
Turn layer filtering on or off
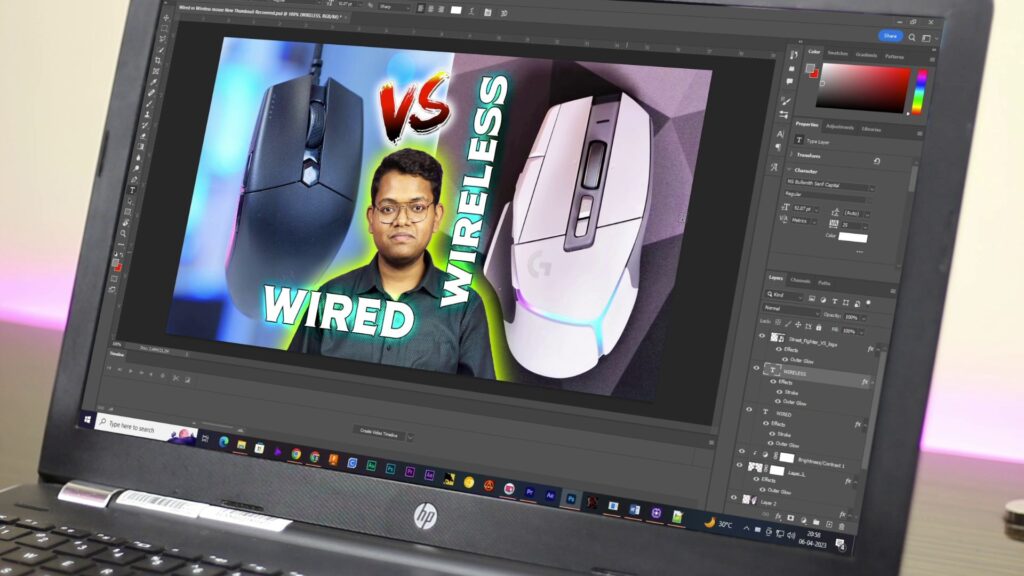click(869, 303)
